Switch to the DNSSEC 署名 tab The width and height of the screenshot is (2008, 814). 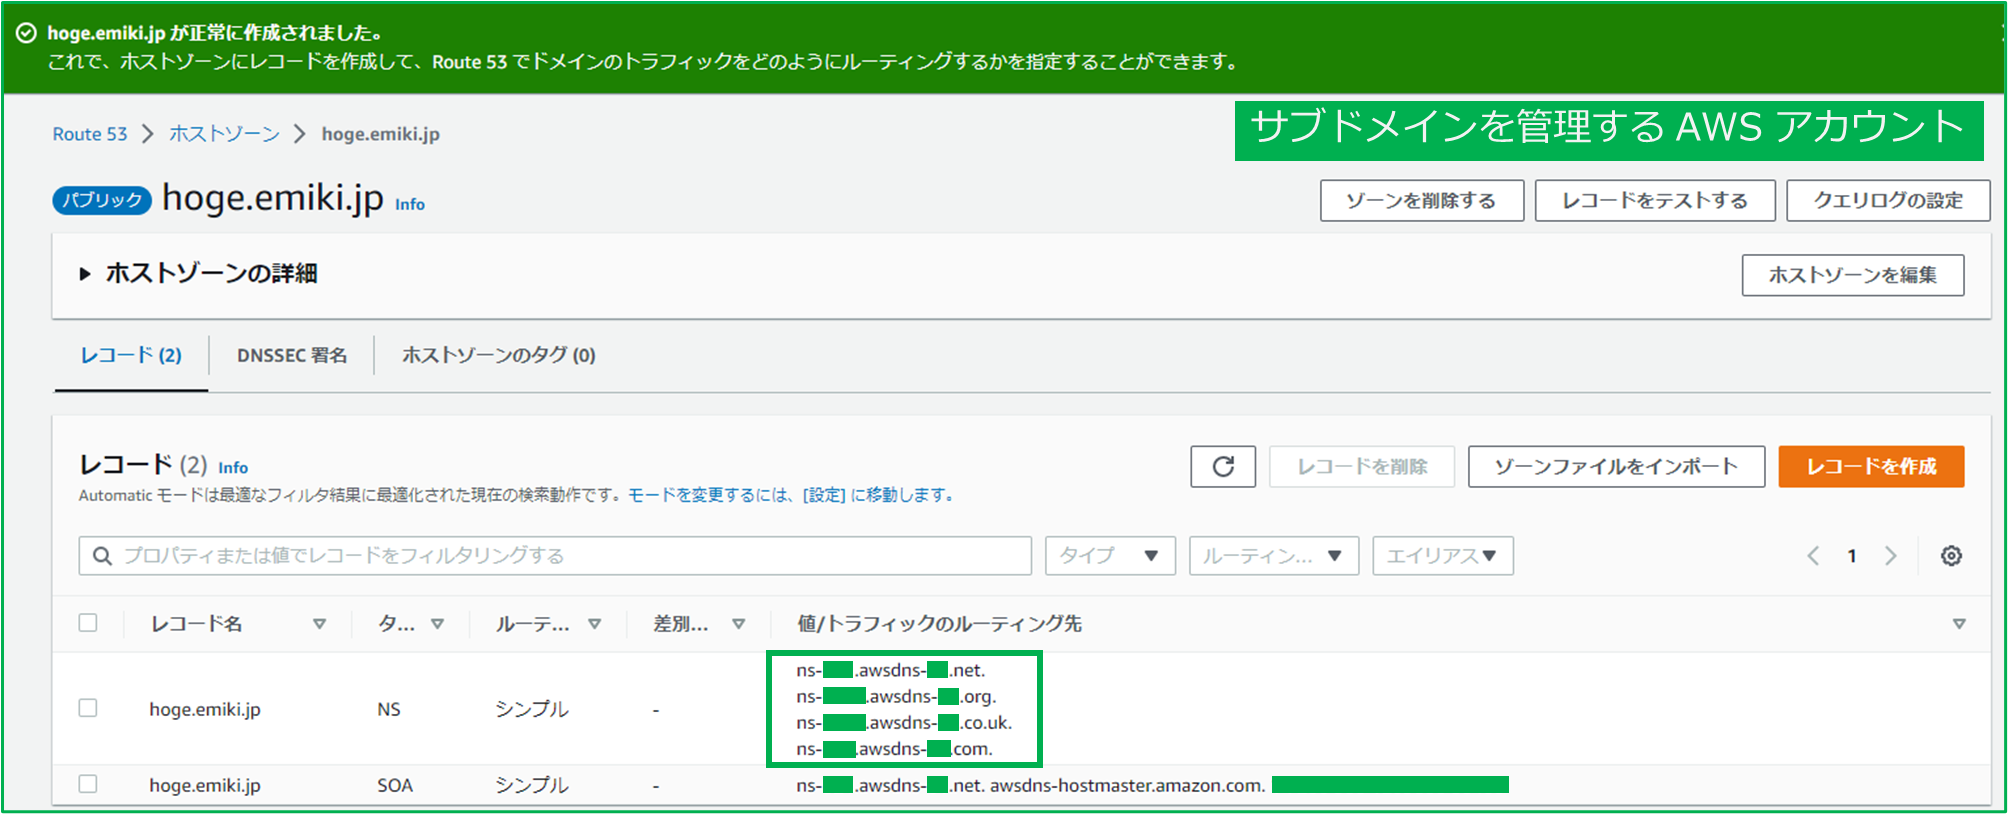pyautogui.click(x=292, y=355)
